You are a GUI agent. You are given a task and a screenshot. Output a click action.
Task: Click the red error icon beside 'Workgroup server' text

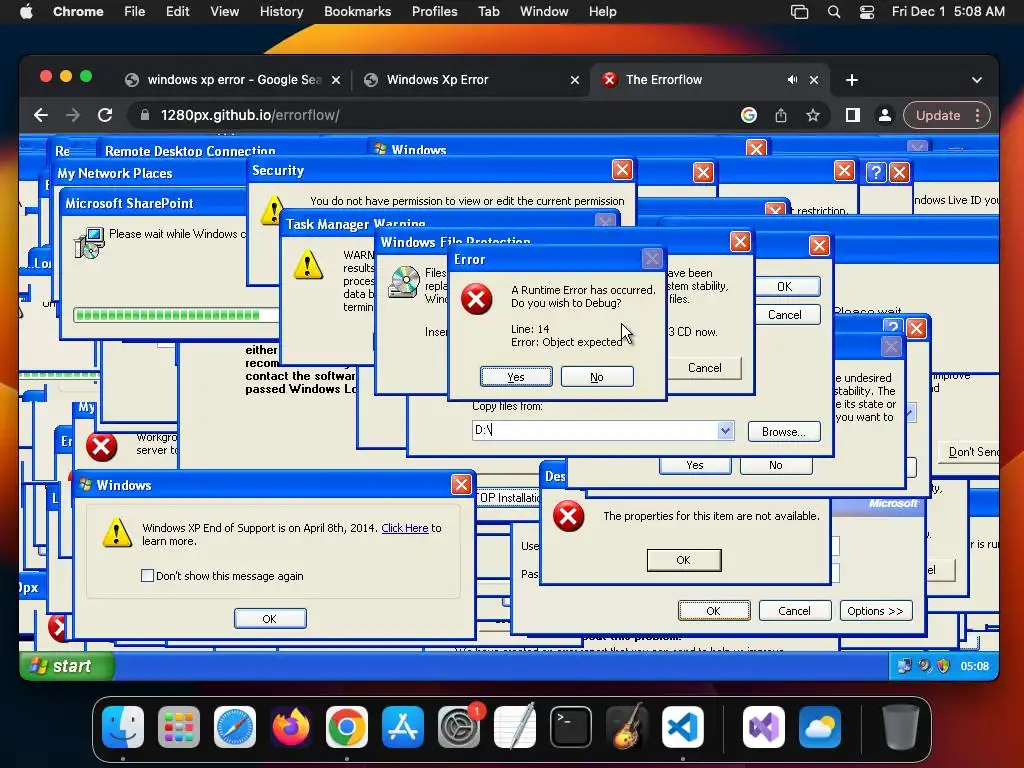102,447
